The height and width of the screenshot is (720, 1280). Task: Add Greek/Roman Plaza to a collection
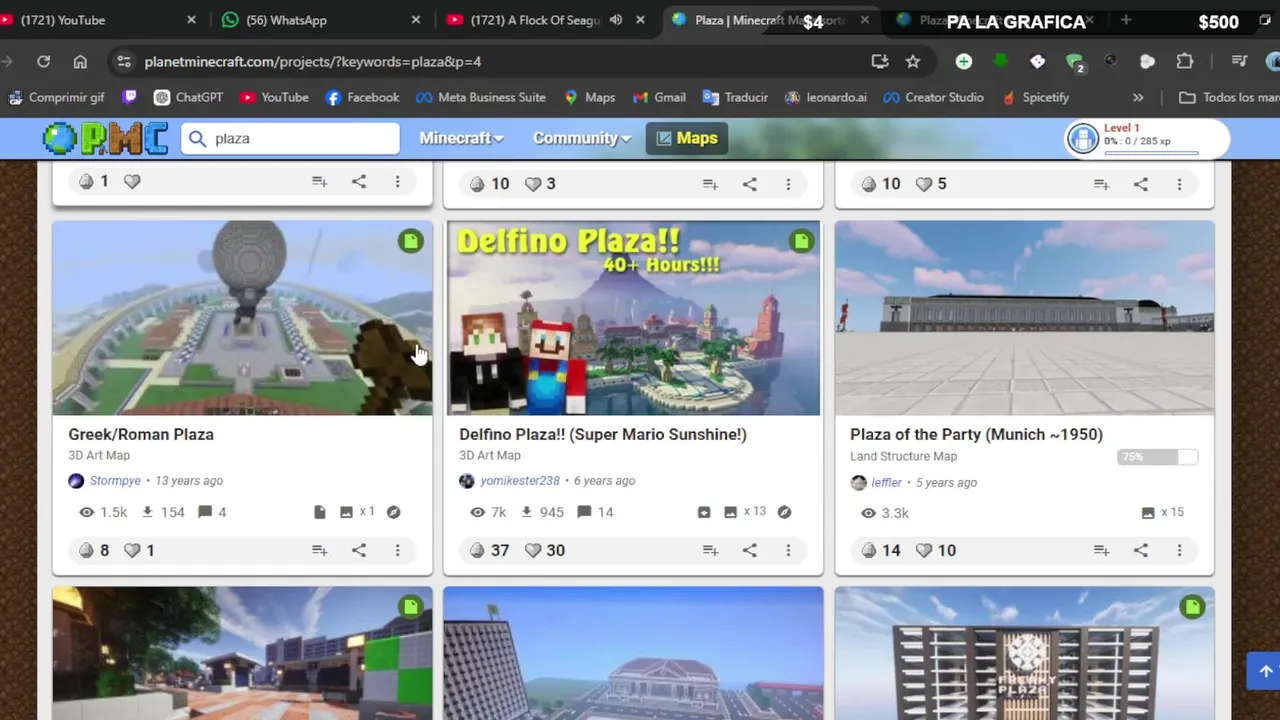pyautogui.click(x=319, y=550)
